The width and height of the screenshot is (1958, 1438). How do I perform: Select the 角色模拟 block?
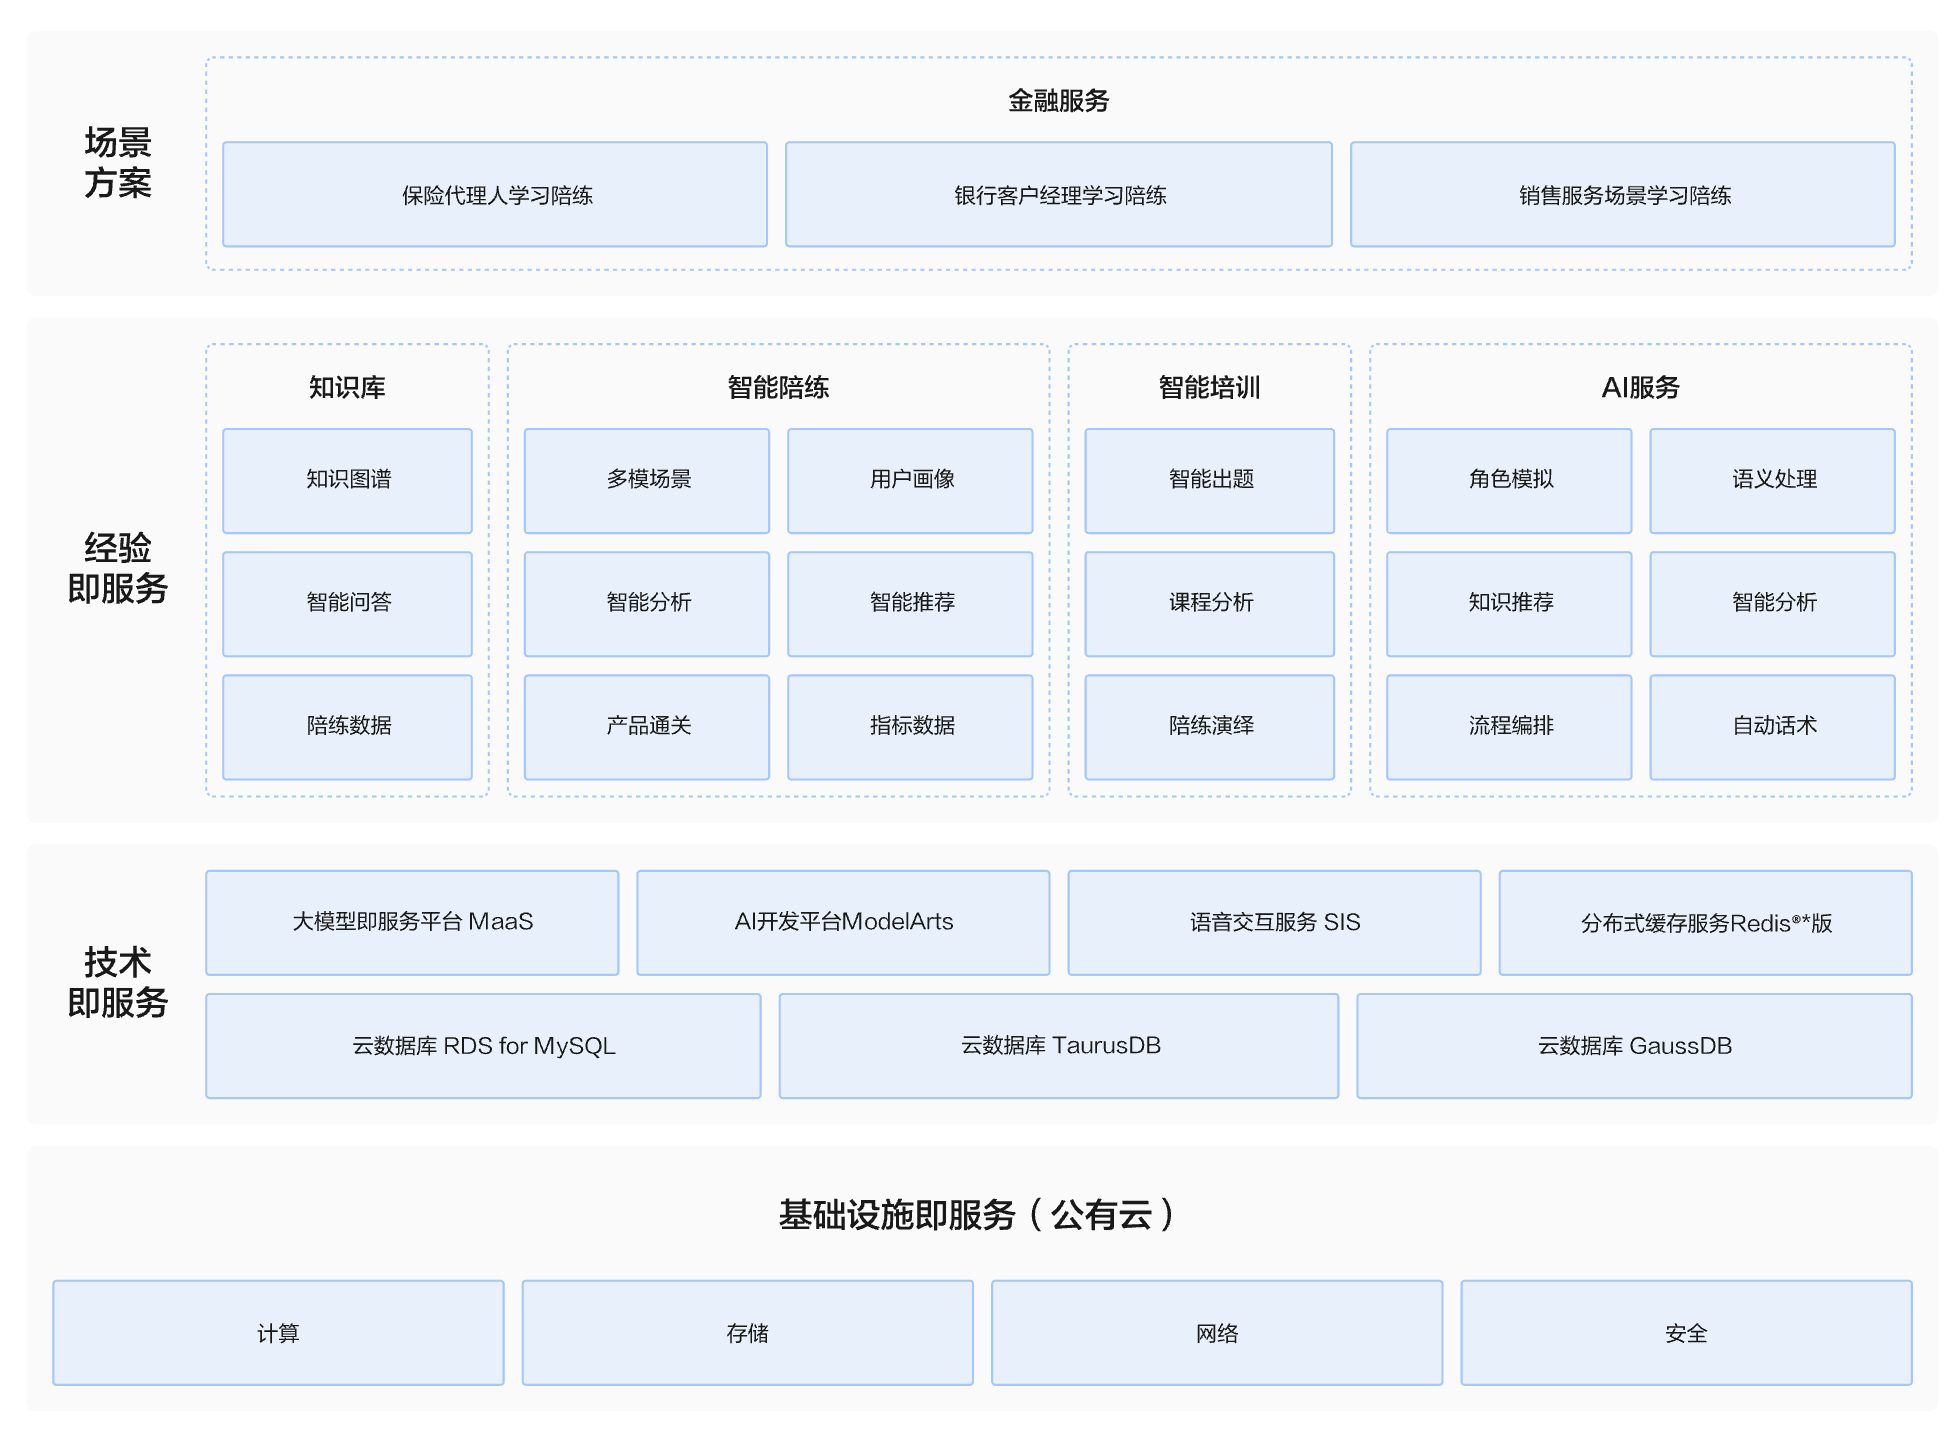click(1509, 480)
